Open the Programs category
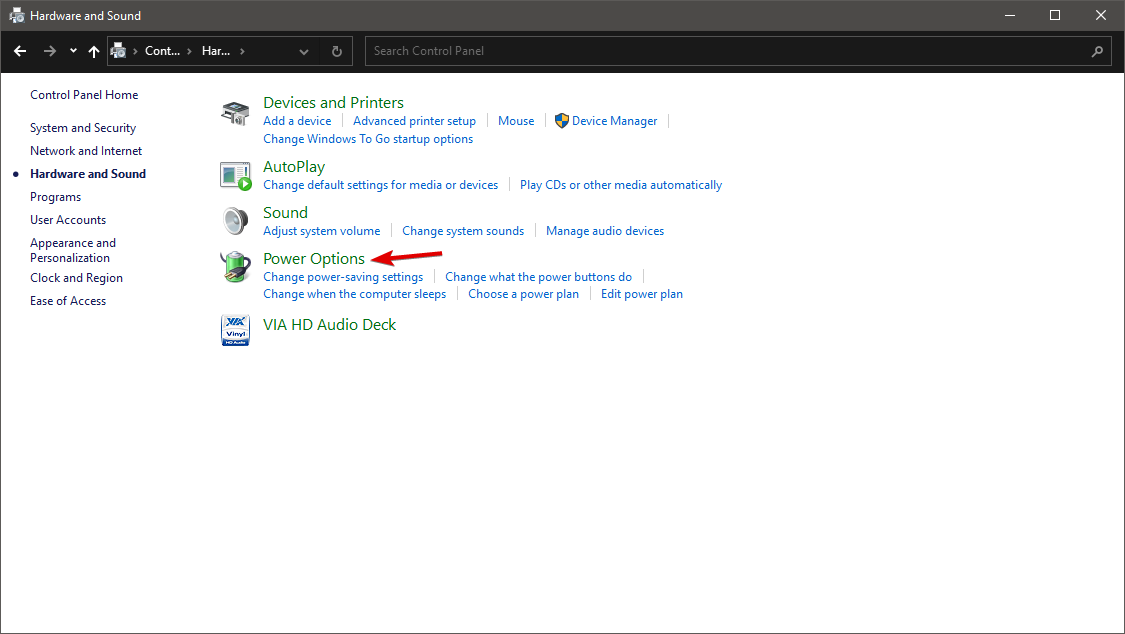The width and height of the screenshot is (1125, 634). [55, 197]
